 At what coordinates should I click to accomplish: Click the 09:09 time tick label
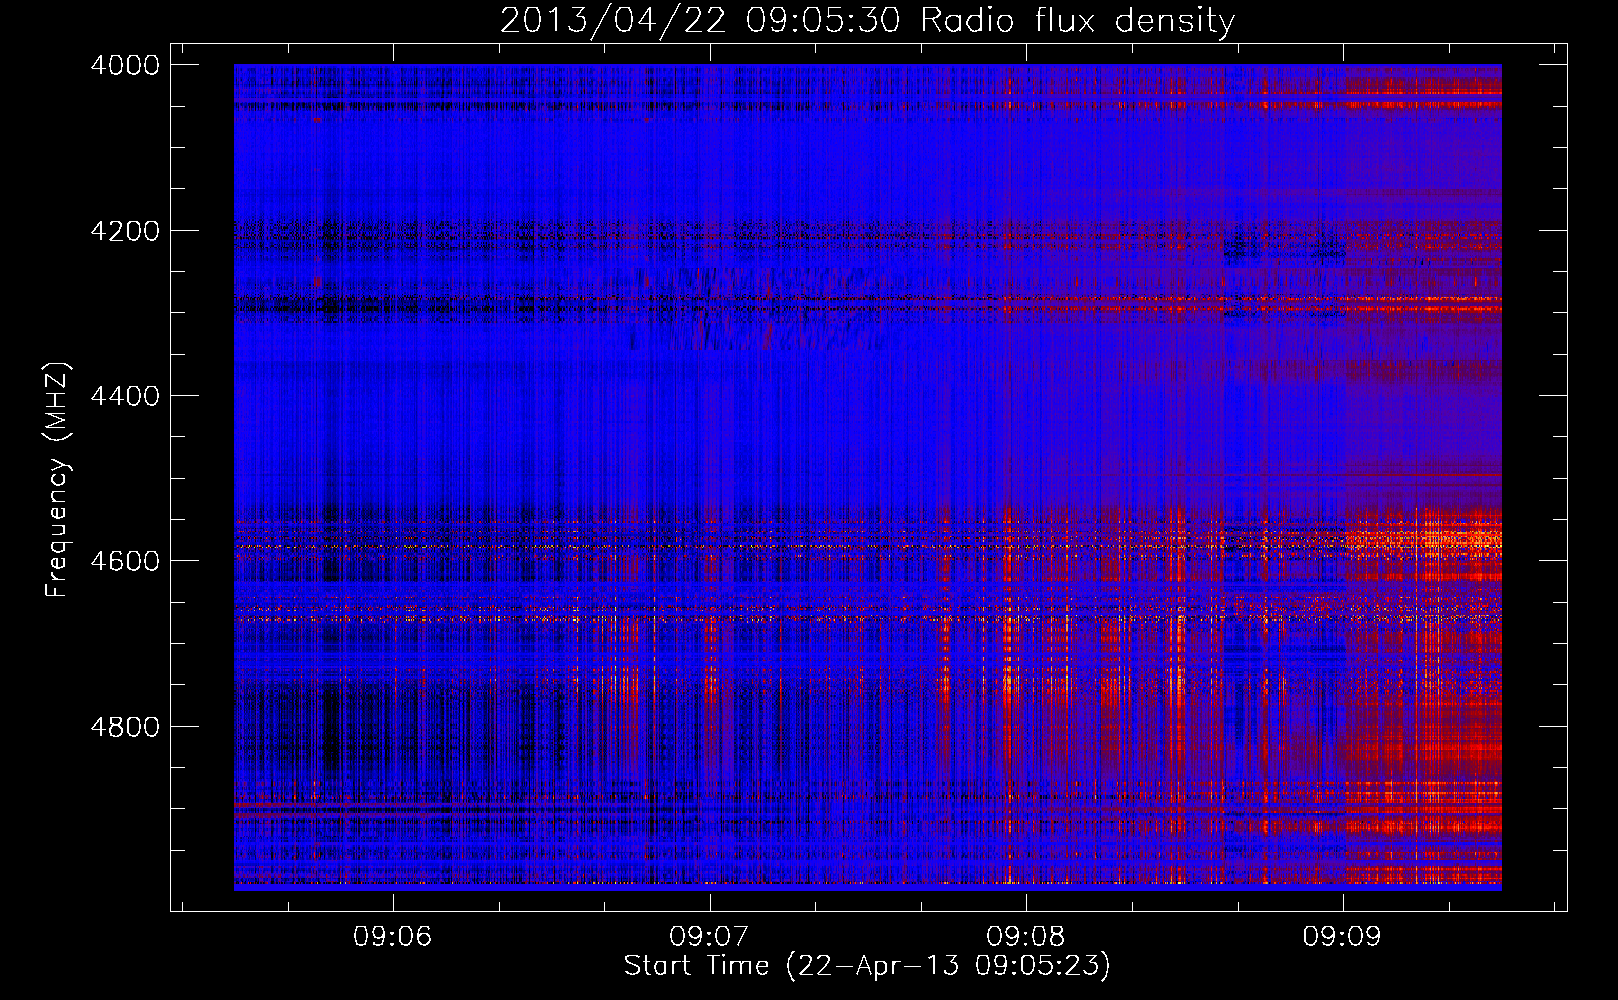(x=1341, y=936)
